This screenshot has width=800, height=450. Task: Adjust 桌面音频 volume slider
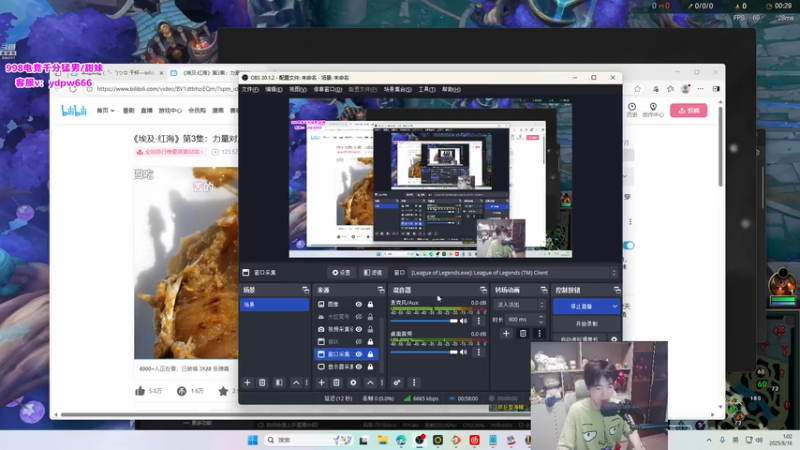coord(424,352)
